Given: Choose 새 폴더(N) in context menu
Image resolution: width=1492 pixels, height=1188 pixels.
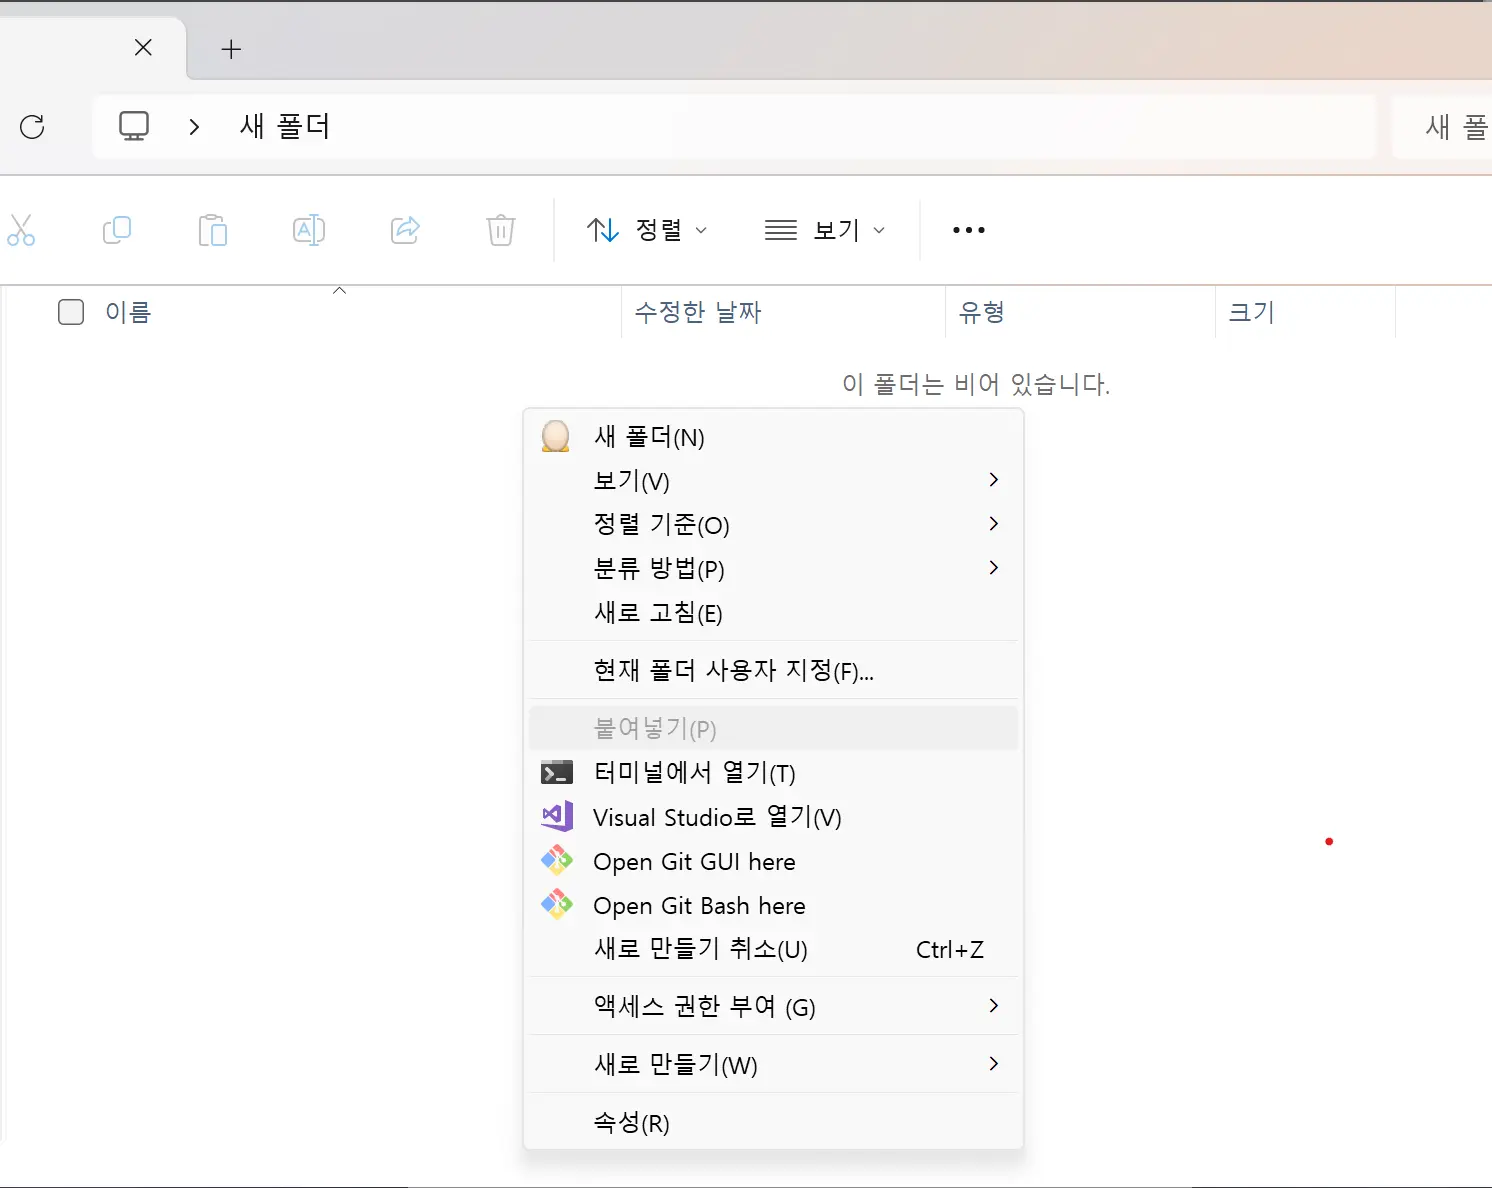Looking at the screenshot, I should (x=773, y=437).
